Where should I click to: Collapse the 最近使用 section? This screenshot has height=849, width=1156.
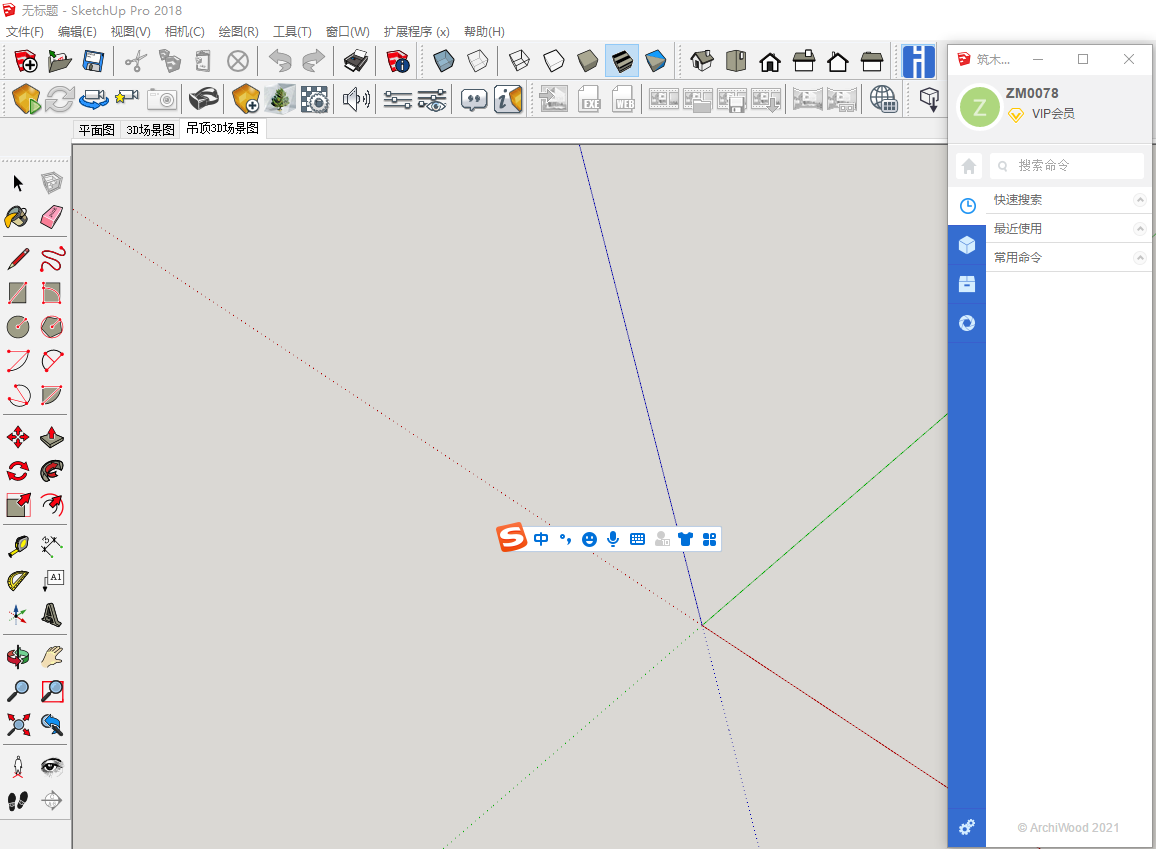[x=1139, y=228]
